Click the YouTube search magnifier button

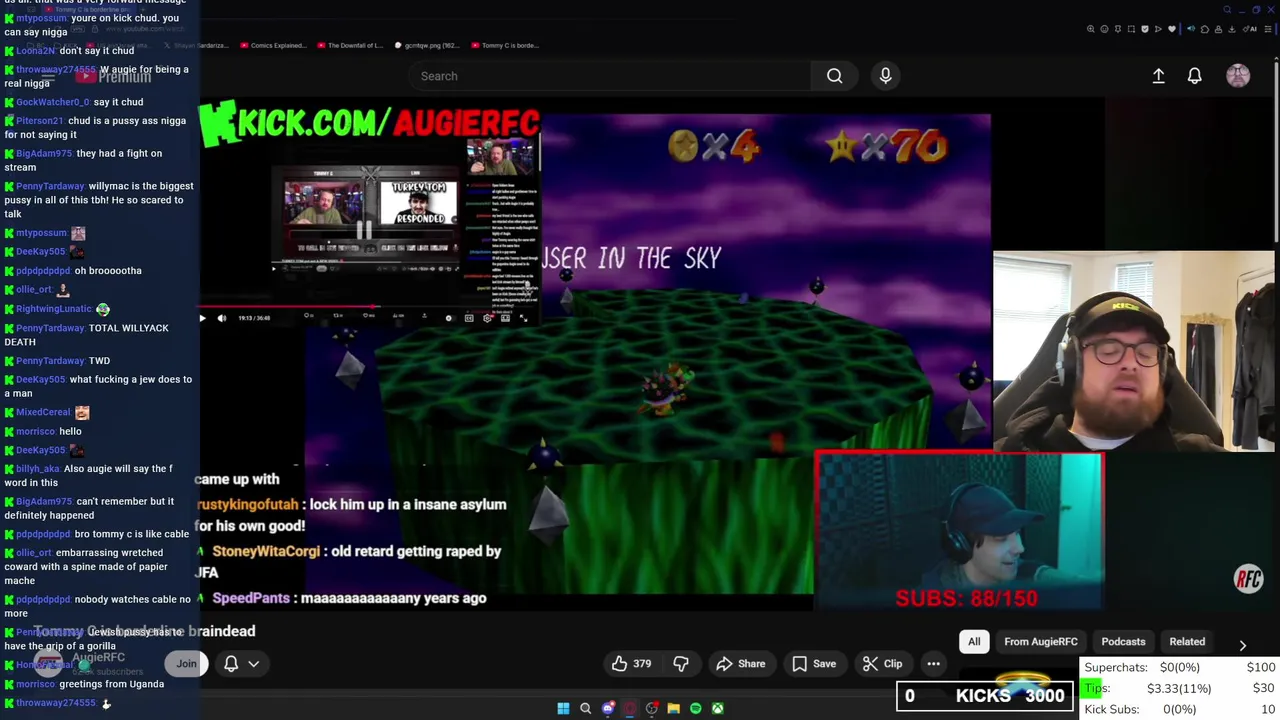tap(834, 76)
